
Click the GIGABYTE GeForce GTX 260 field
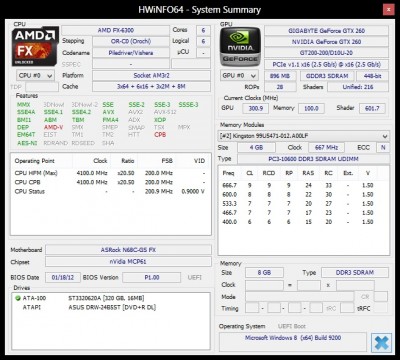click(326, 31)
